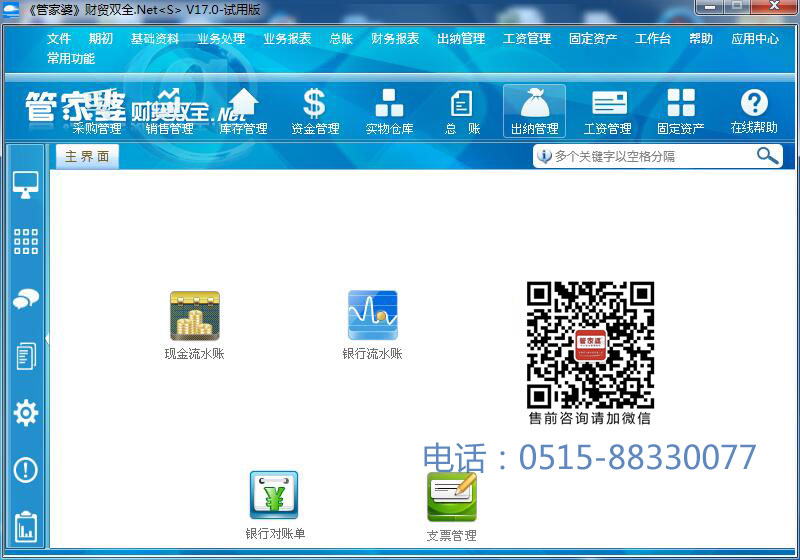Collapse the left sidebar arrow
This screenshot has height=560, width=800.
coord(47,338)
